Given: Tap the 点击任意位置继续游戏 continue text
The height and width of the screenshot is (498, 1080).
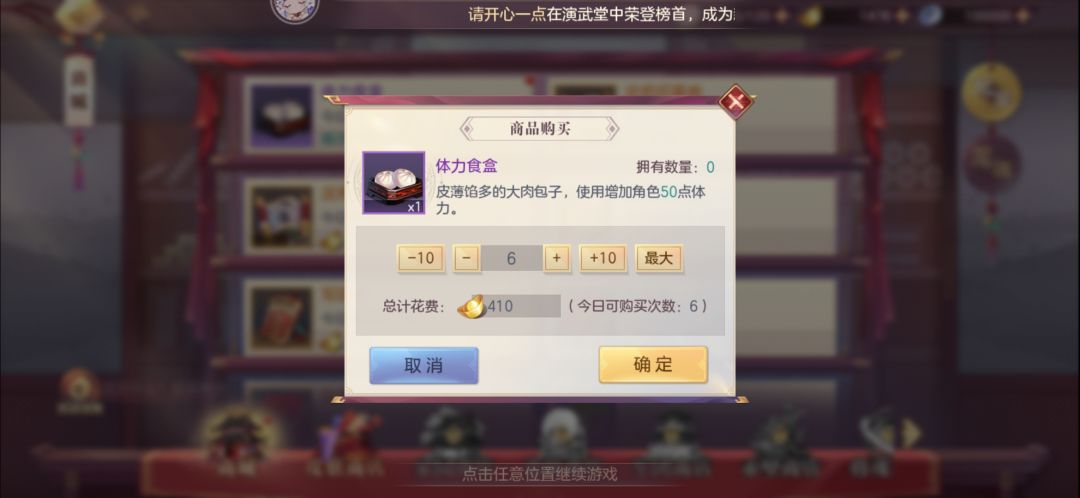Looking at the screenshot, I should pos(539,474).
